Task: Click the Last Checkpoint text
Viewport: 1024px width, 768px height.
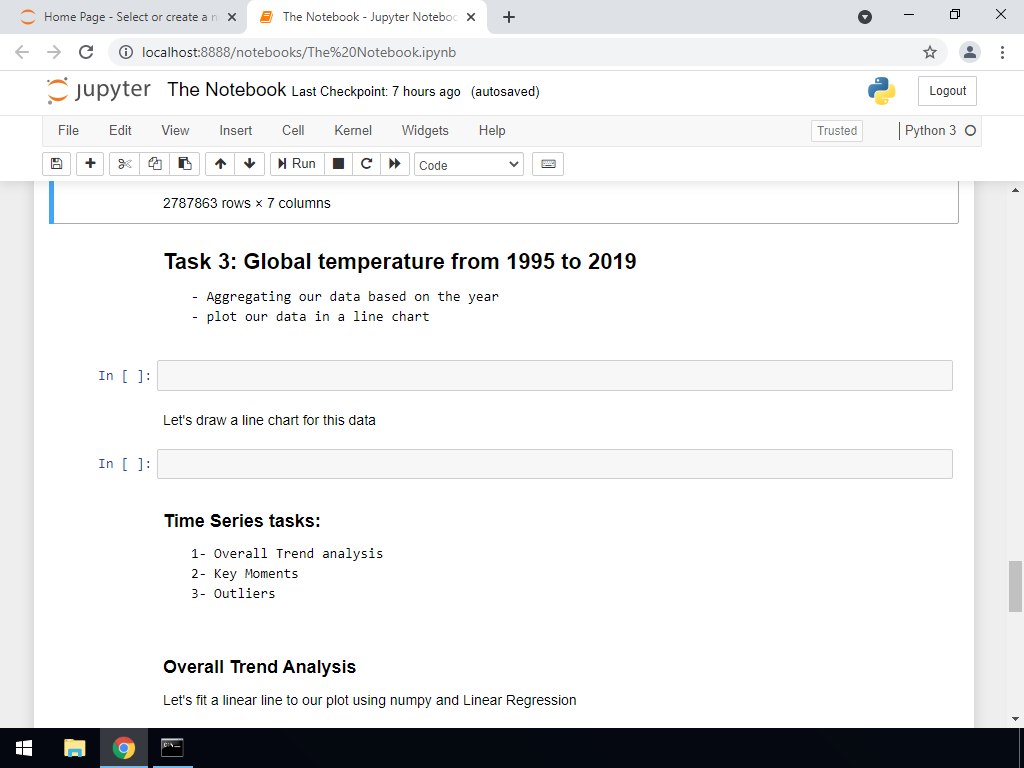Action: (x=376, y=91)
